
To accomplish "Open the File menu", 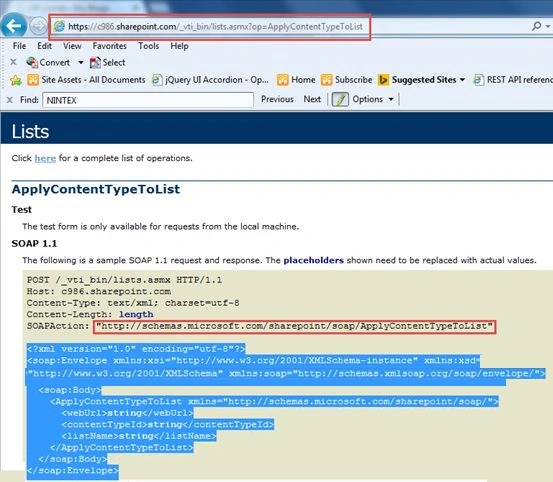I will (19, 46).
